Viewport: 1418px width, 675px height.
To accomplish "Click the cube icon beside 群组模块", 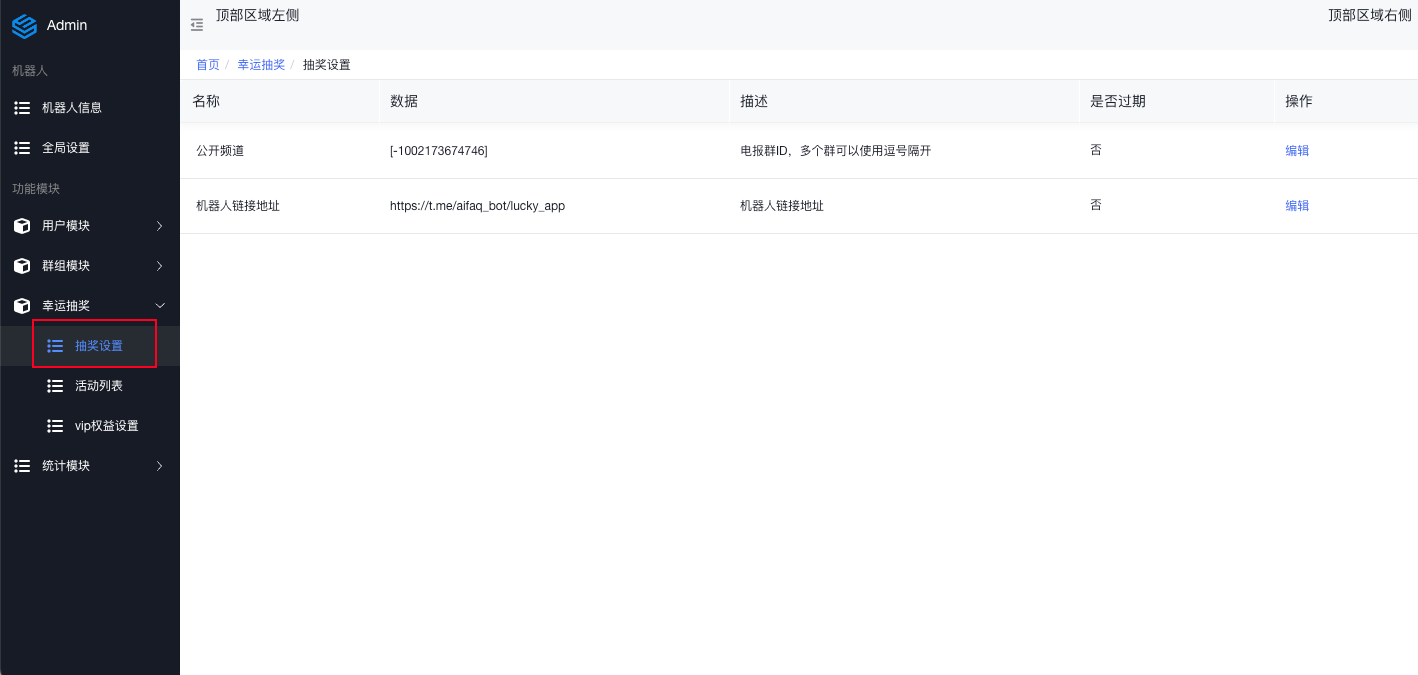I will click(x=22, y=266).
